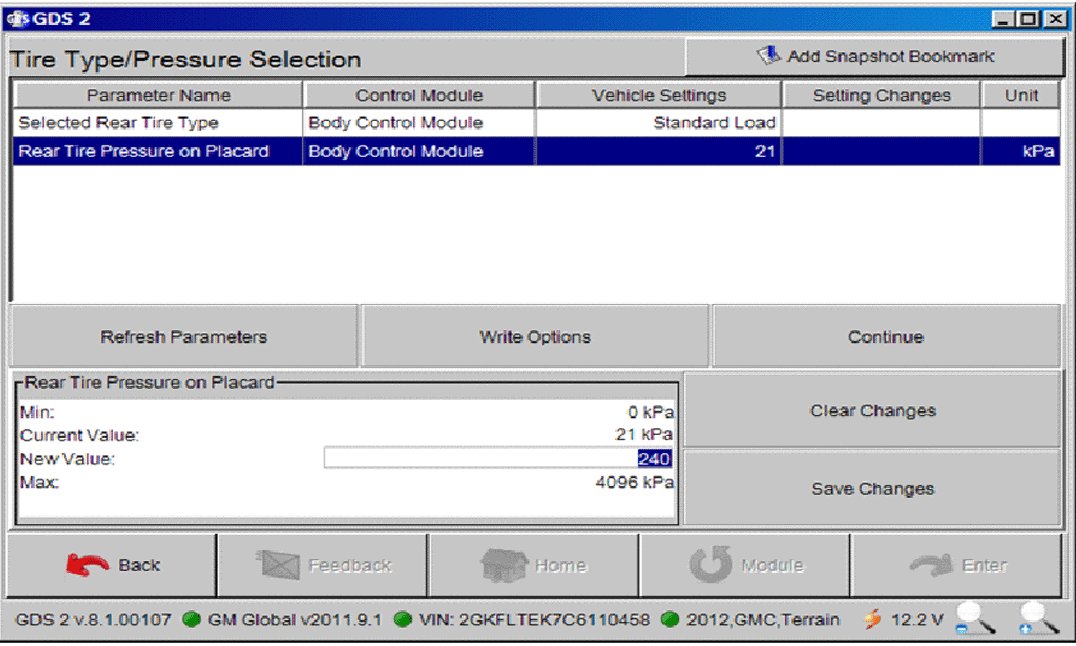
Task: Click the zoom in magnifier icon
Action: tap(1038, 621)
